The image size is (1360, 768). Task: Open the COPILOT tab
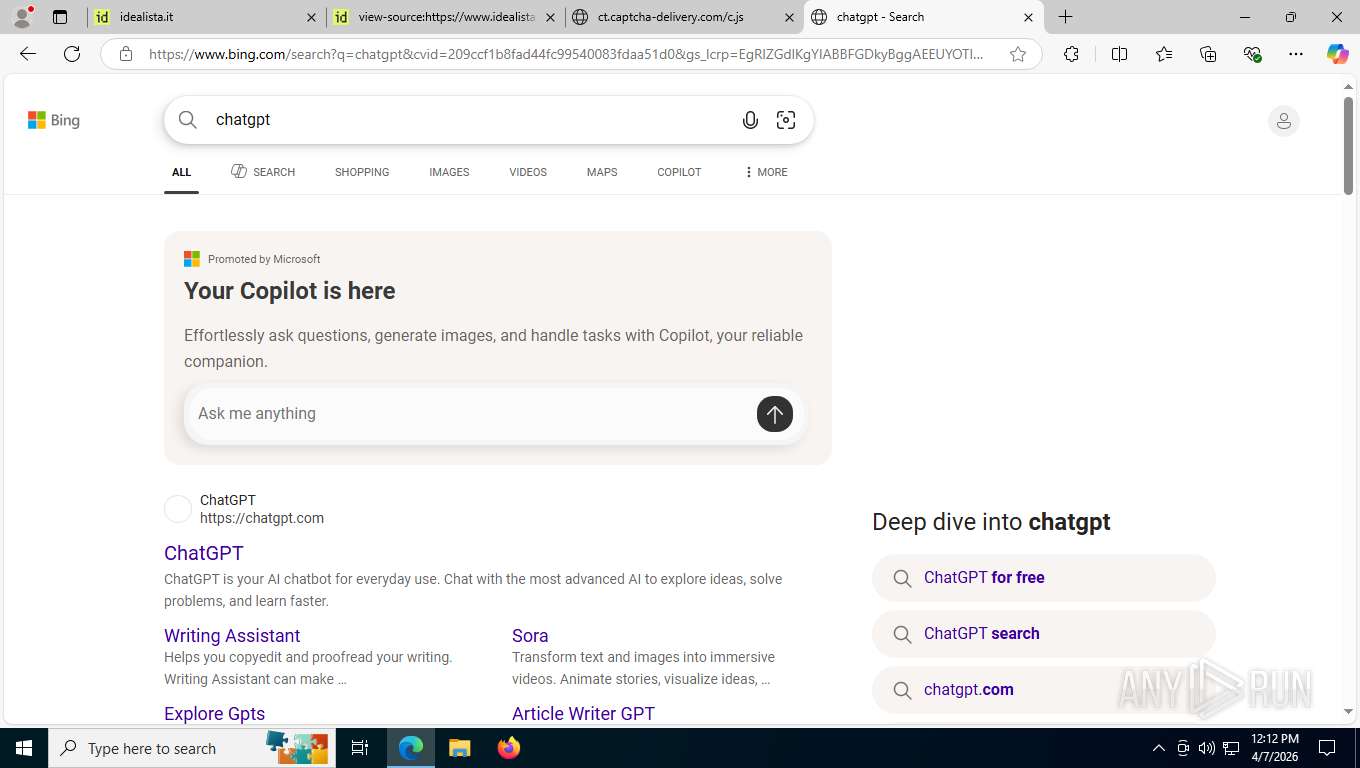coord(679,172)
